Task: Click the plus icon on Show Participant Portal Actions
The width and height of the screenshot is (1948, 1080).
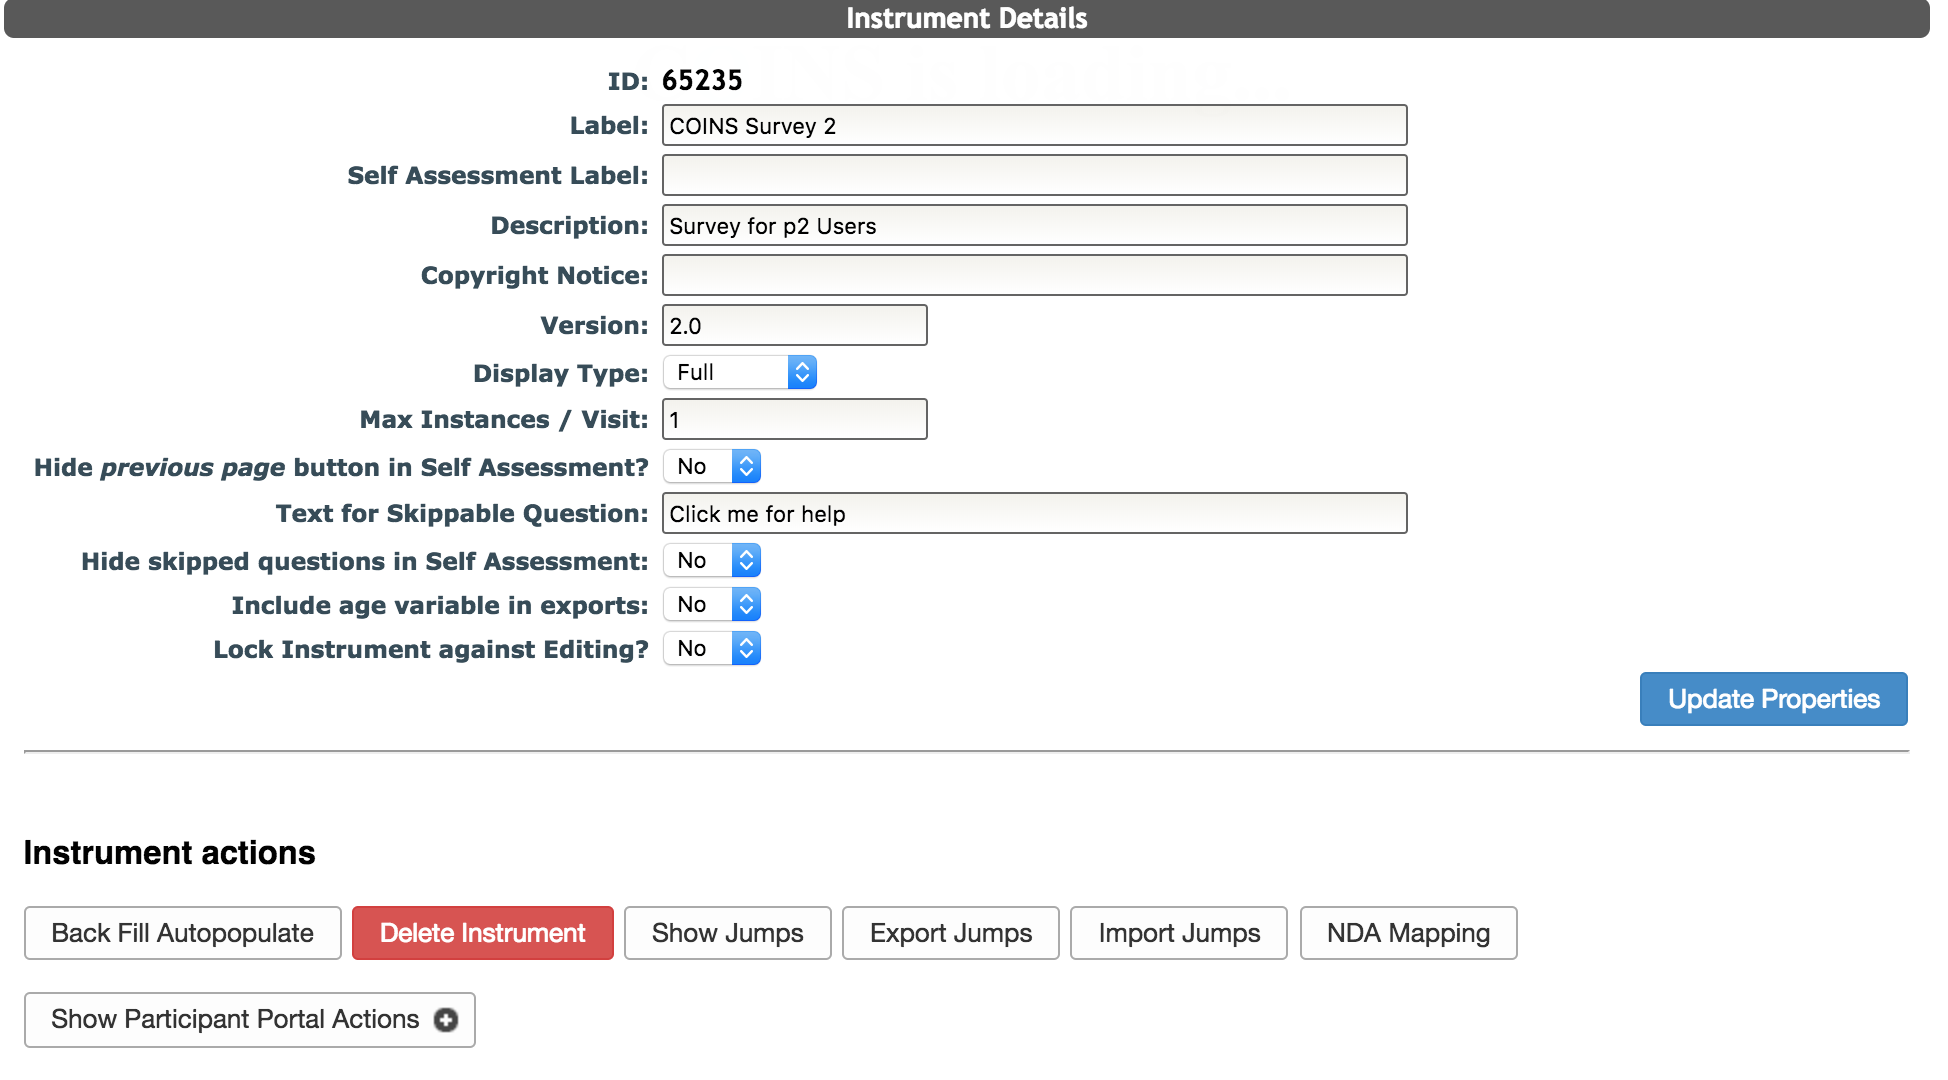Action: [445, 1019]
